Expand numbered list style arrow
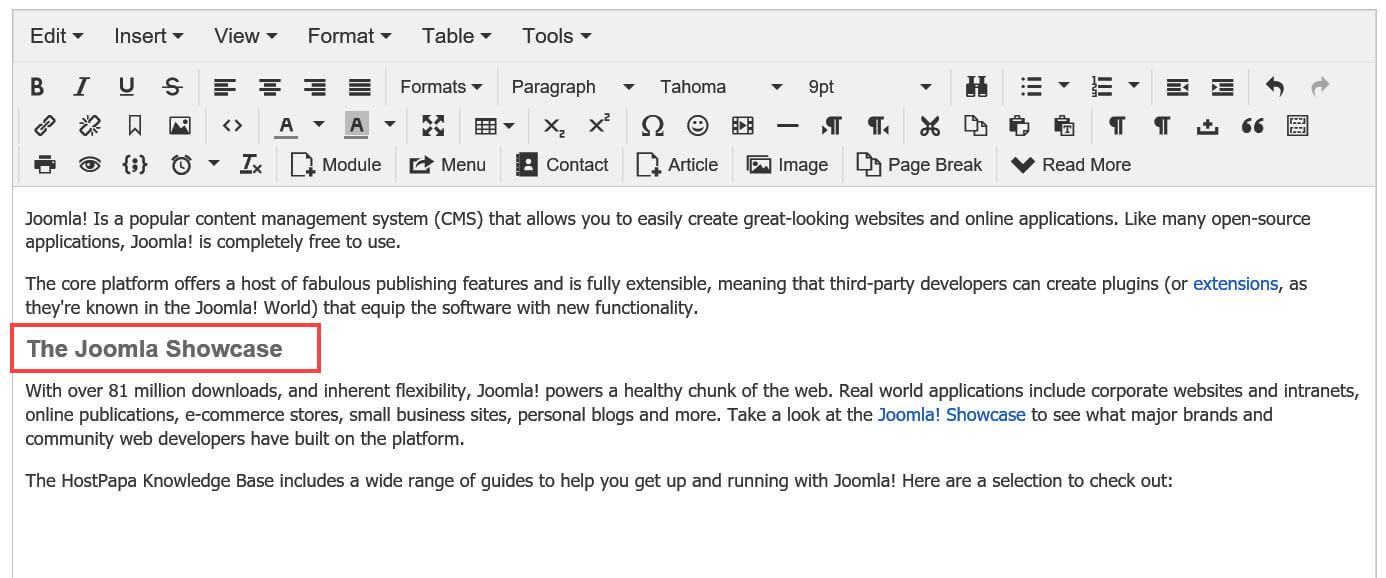Image resolution: width=1386 pixels, height=578 pixels. 1133,87
